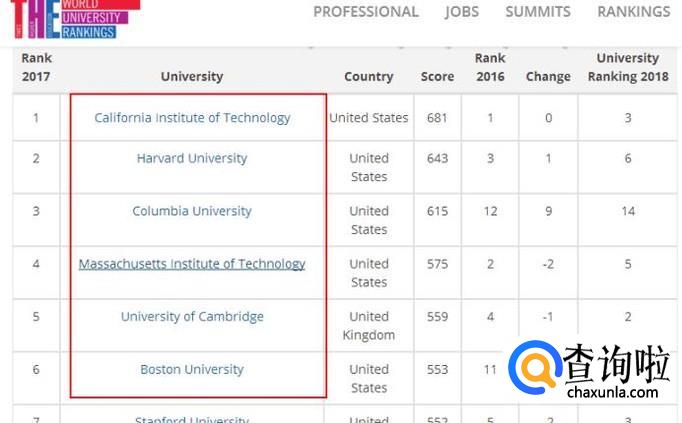Viewport: 682px width, 423px height.
Task: Sort by University Ranking 2018 column
Action: pos(627,67)
